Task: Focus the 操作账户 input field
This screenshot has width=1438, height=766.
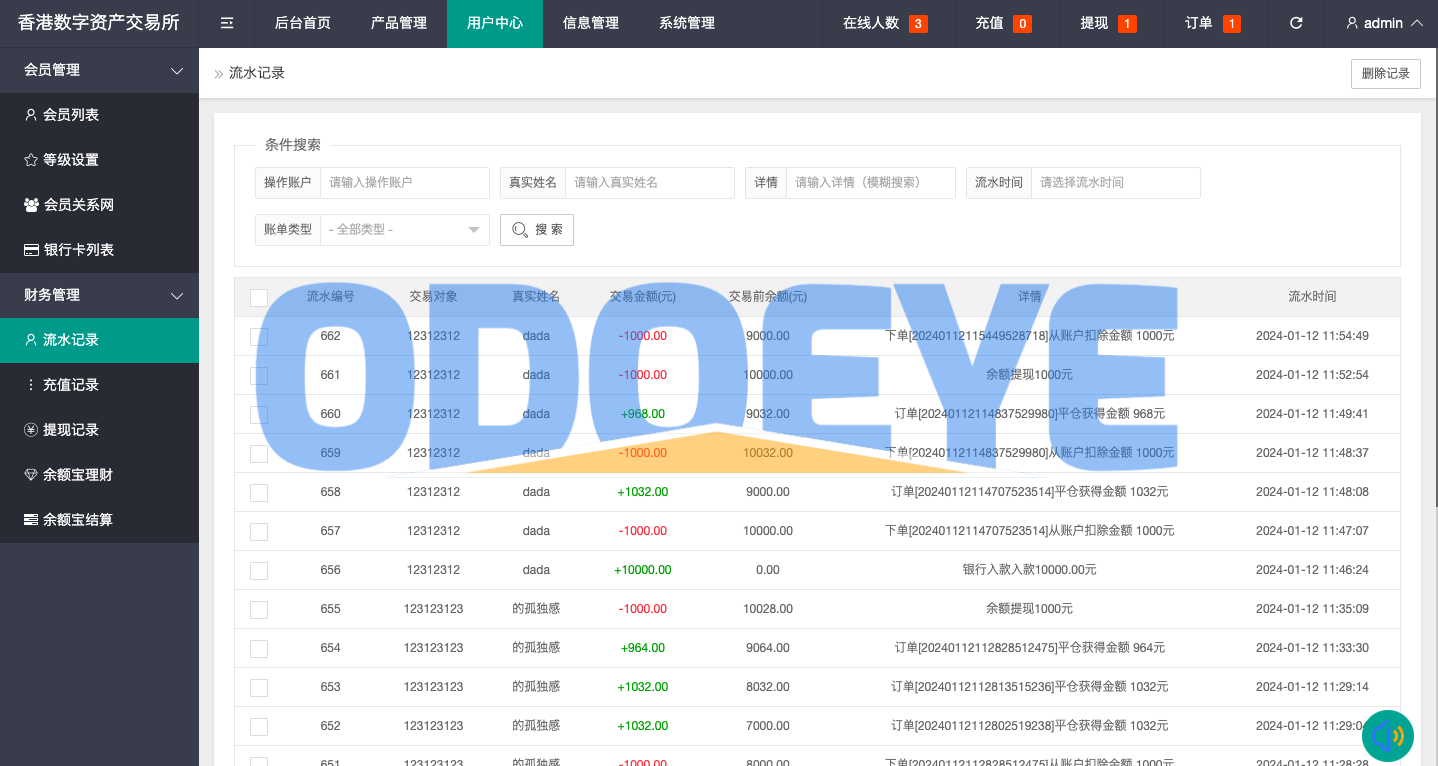Action: pyautogui.click(x=405, y=183)
